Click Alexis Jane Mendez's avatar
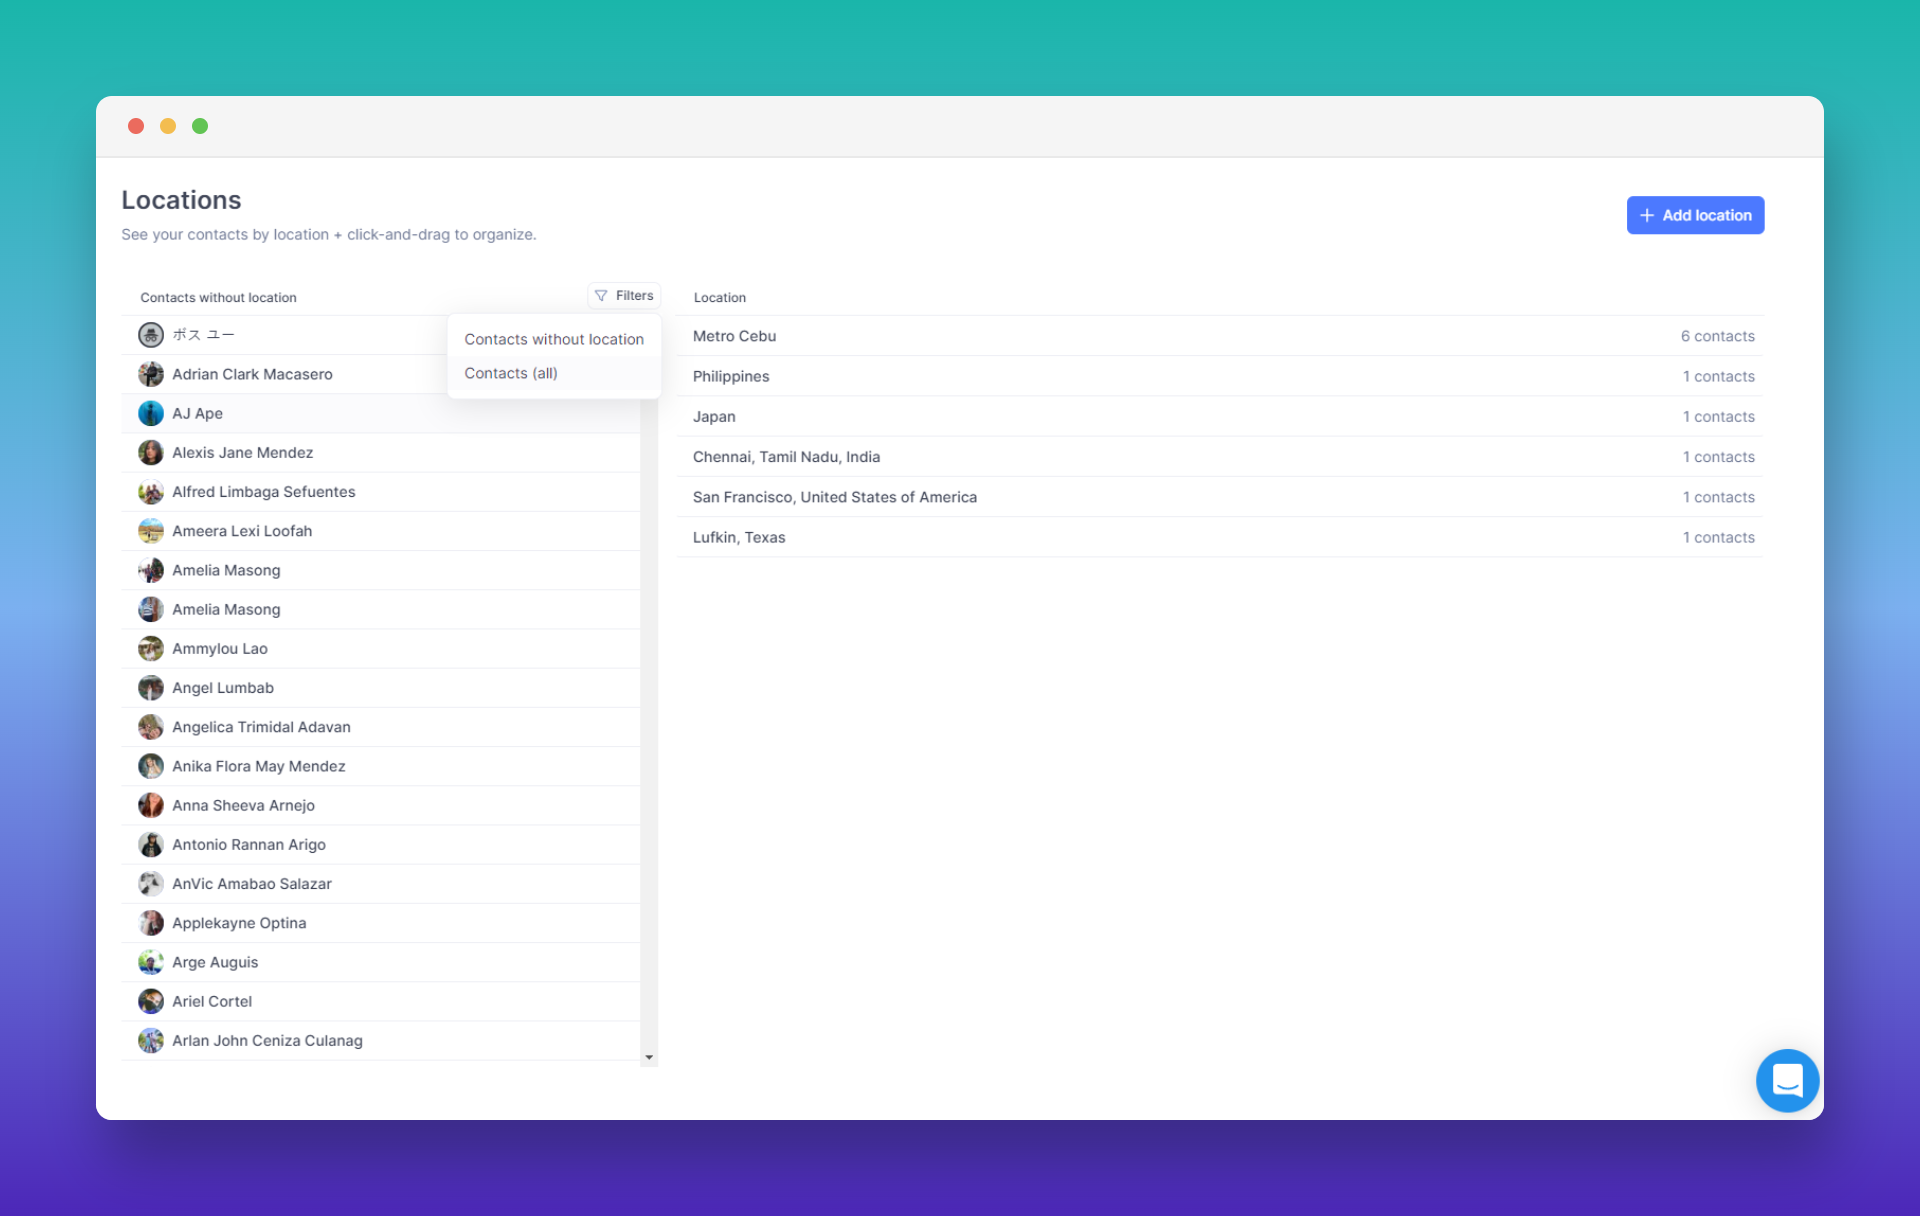This screenshot has height=1216, width=1920. [x=151, y=452]
